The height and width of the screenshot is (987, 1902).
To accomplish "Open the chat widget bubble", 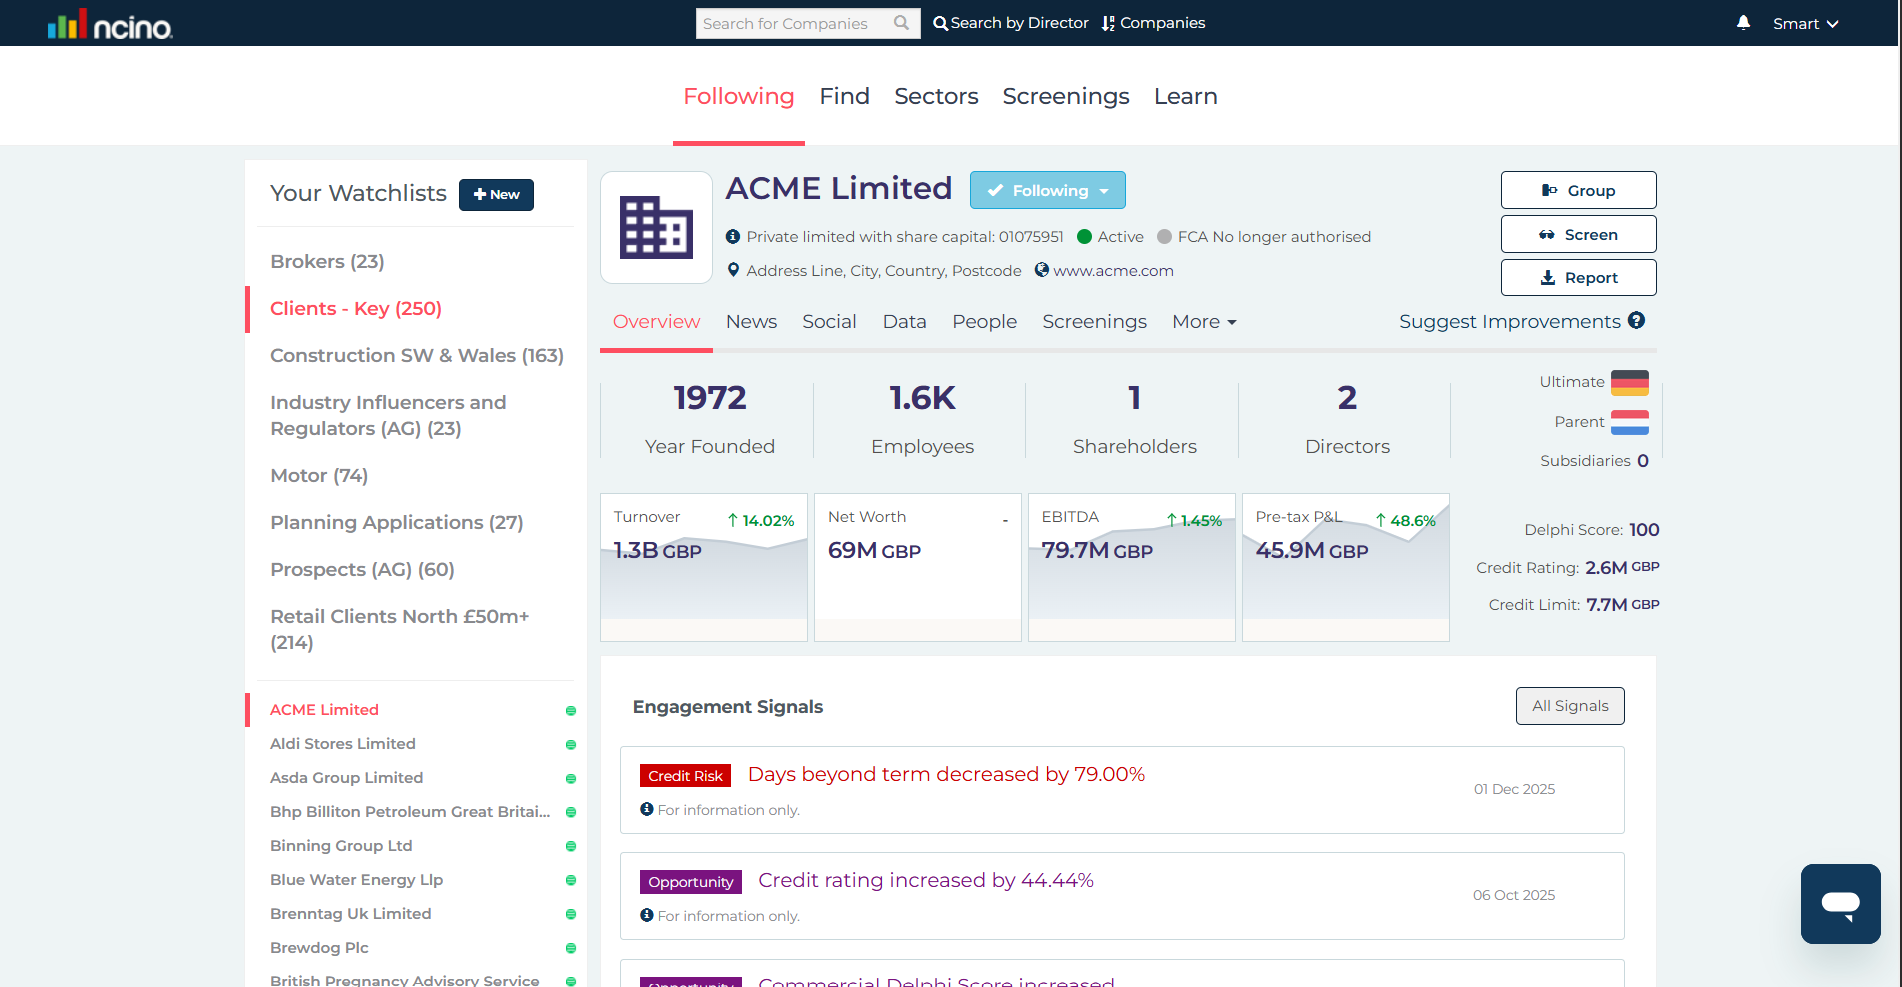I will [1840, 904].
